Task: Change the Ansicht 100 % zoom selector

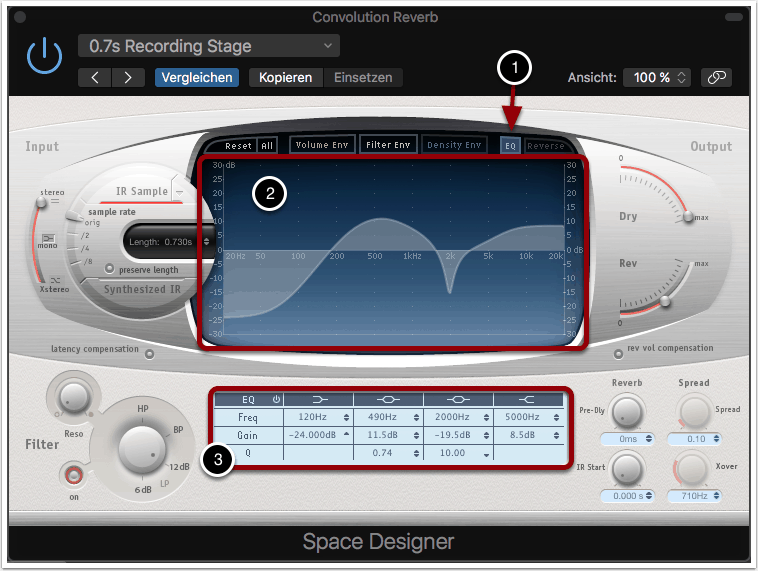Action: click(x=656, y=77)
